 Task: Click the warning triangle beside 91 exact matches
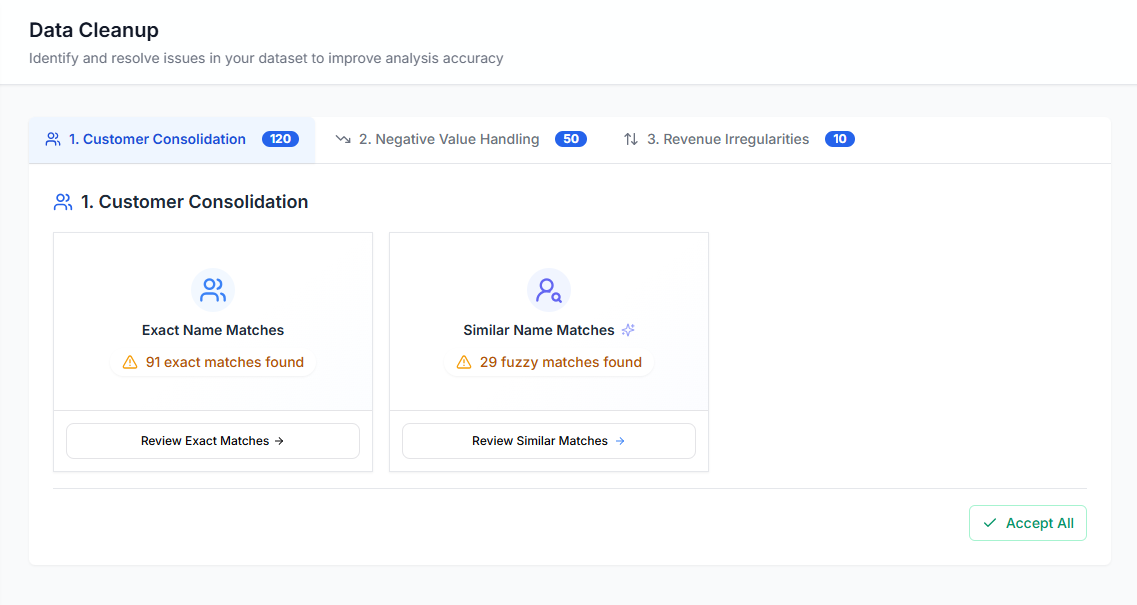[129, 362]
